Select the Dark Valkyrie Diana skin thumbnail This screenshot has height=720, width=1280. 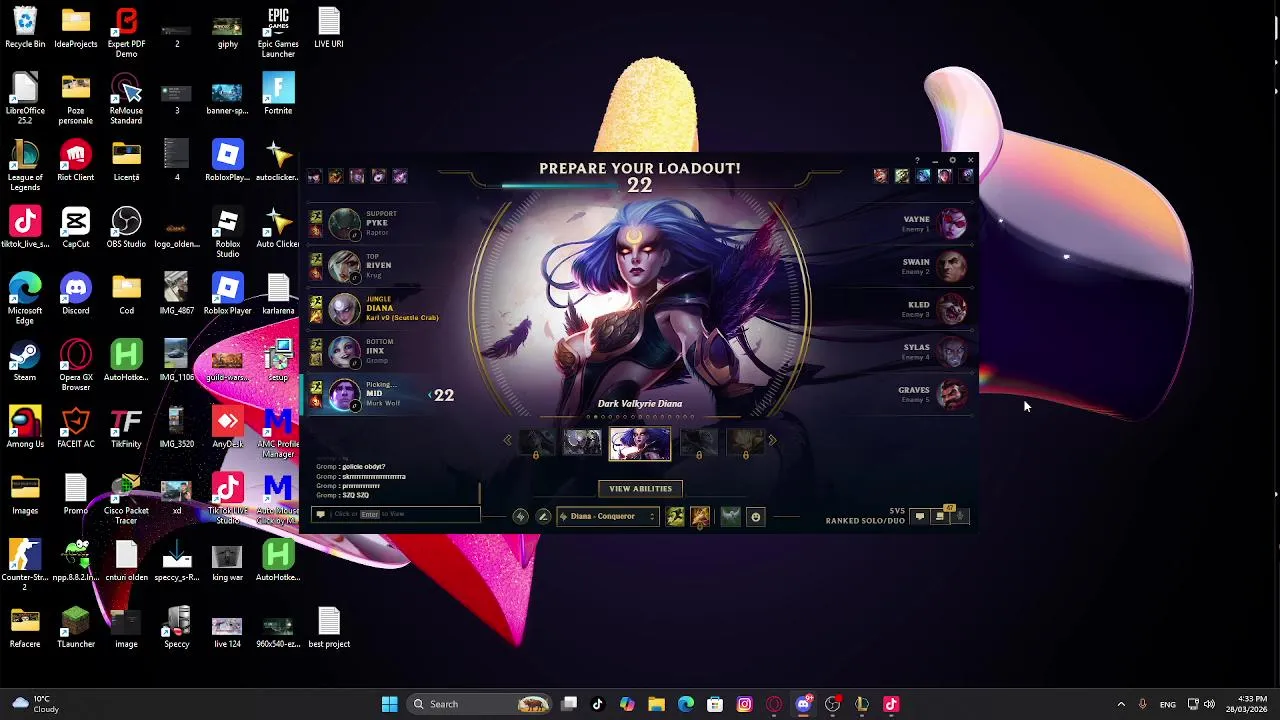pos(640,443)
